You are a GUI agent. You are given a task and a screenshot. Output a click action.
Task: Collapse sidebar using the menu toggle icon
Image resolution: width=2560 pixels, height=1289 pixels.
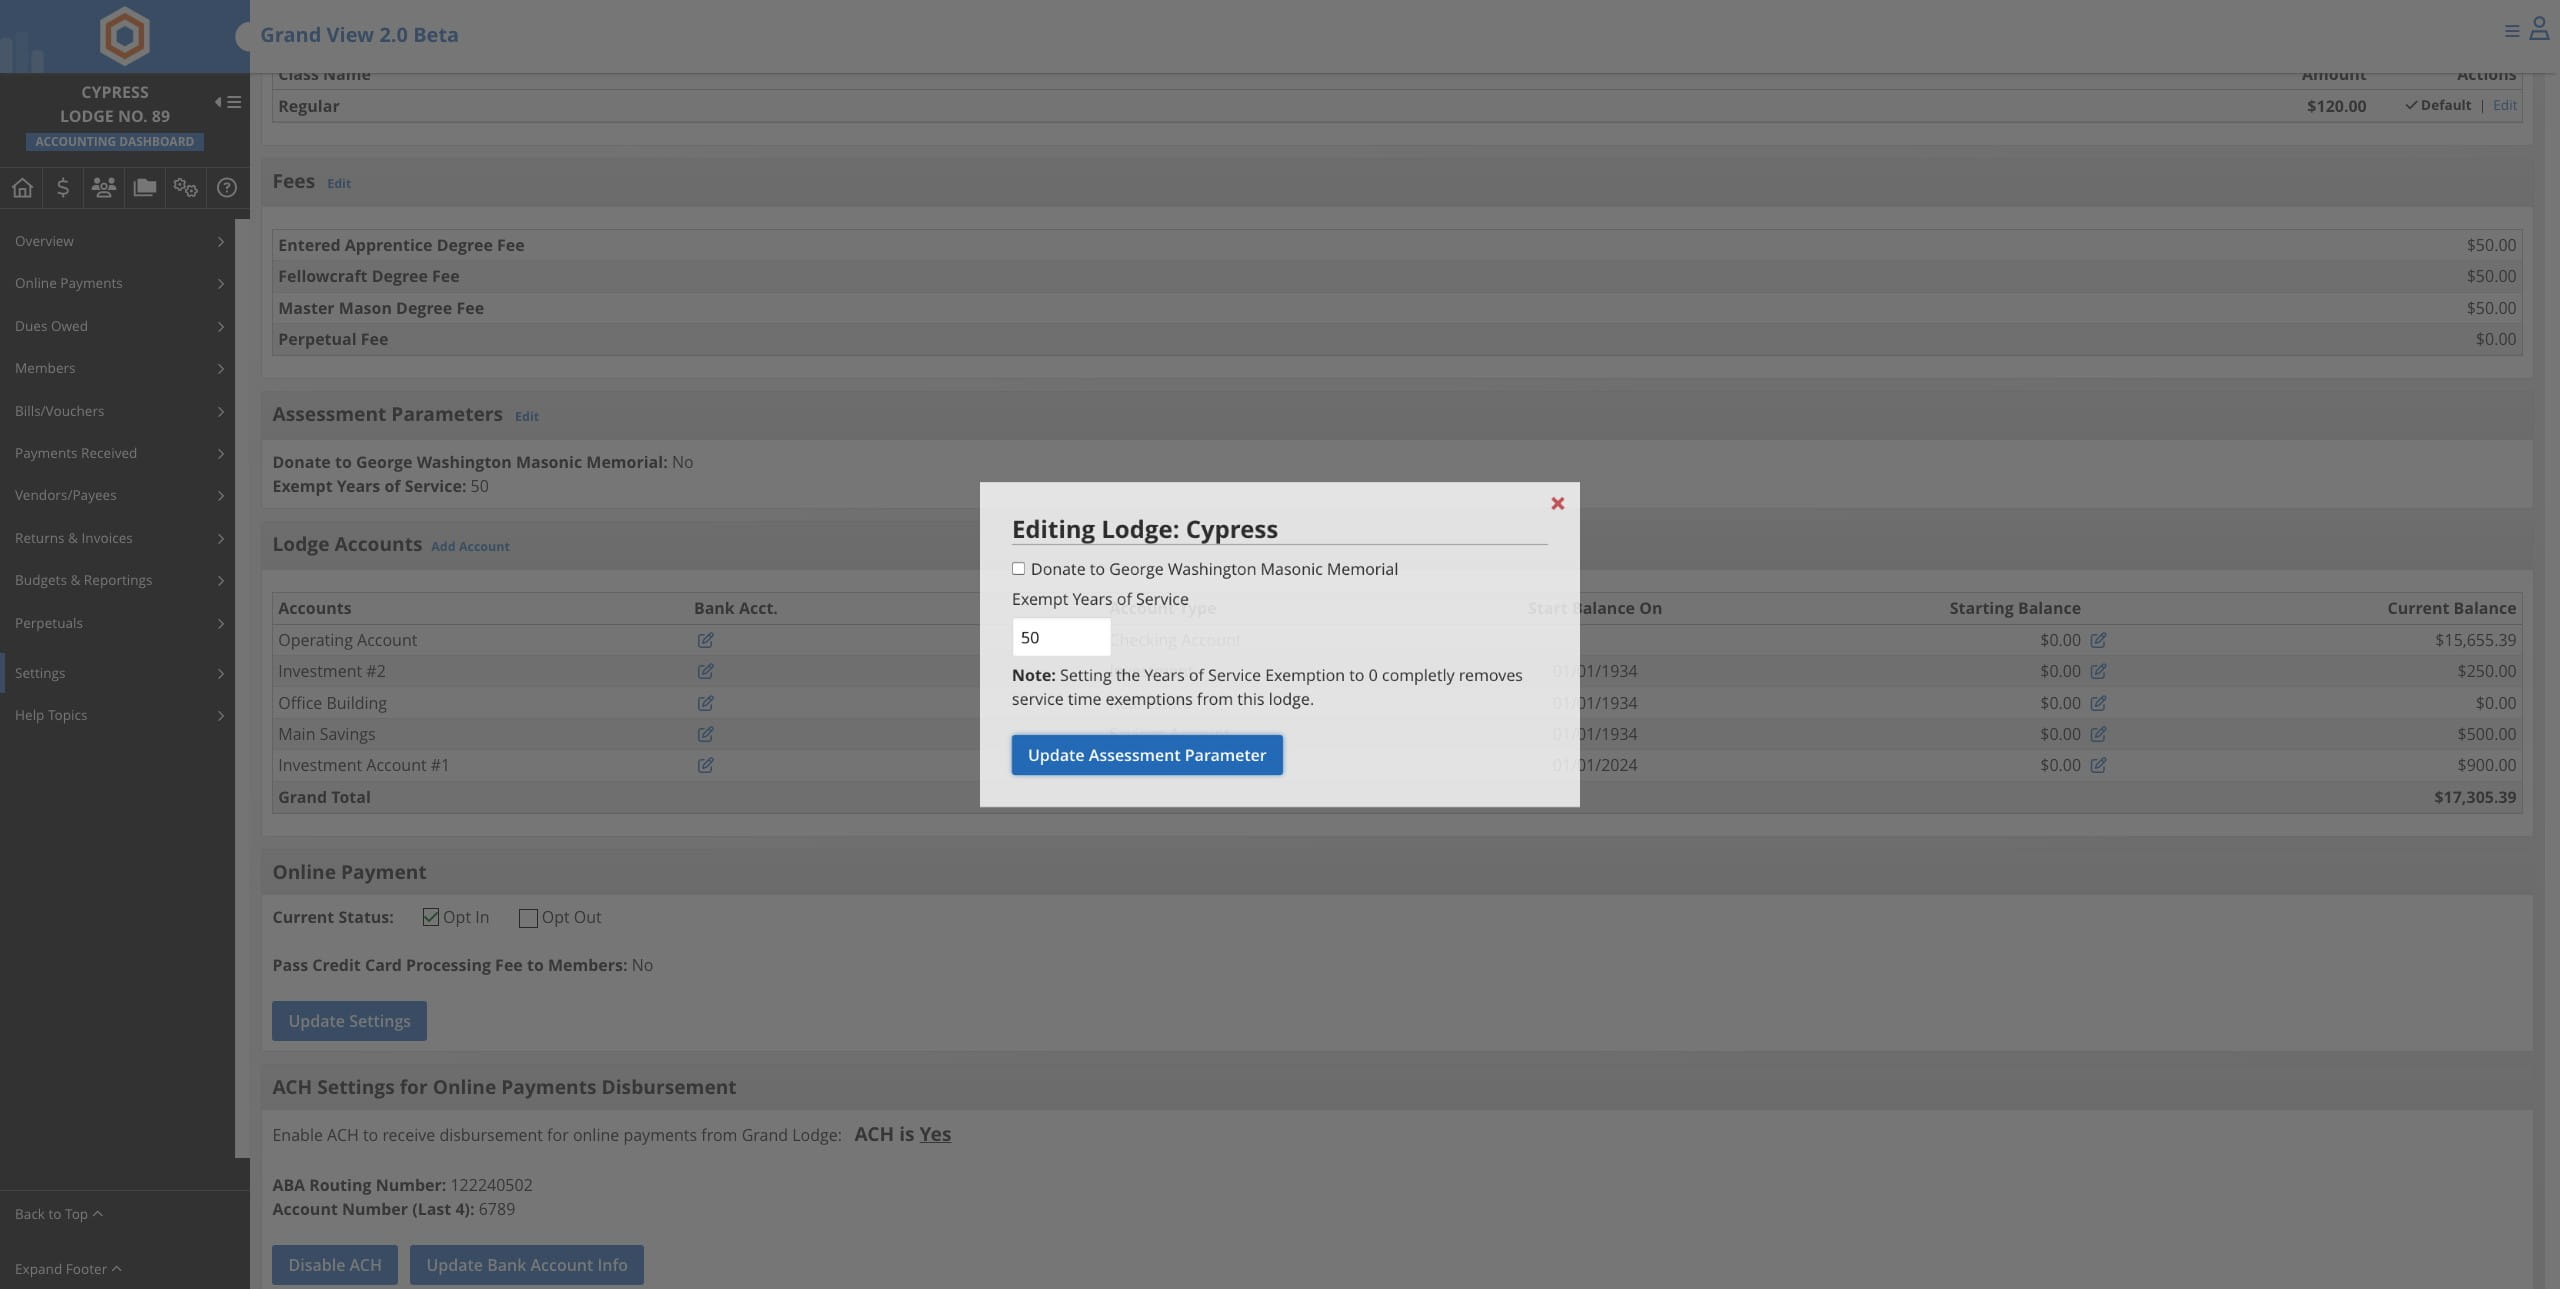click(228, 102)
